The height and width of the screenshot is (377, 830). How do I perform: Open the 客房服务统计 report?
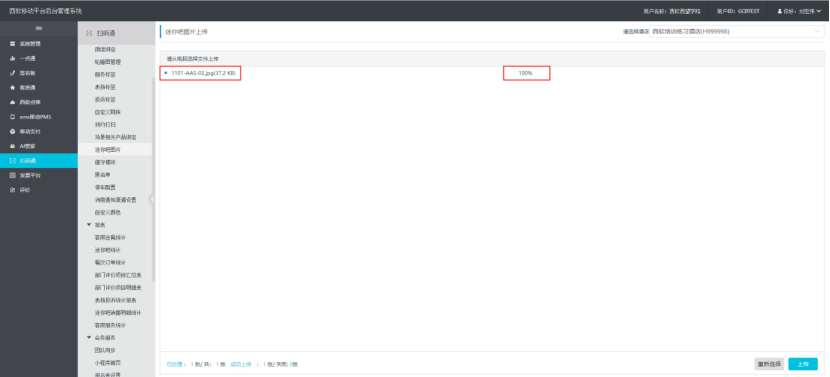tap(110, 325)
